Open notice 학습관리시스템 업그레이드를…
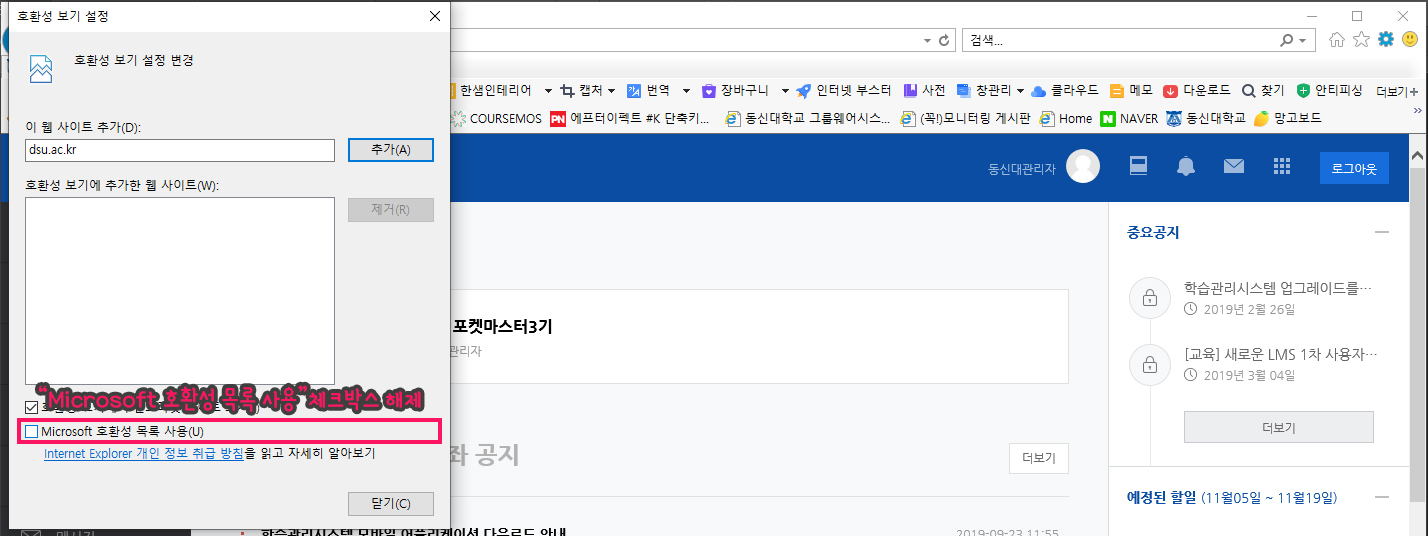Viewport: 1428px width, 536px height. click(1277, 289)
